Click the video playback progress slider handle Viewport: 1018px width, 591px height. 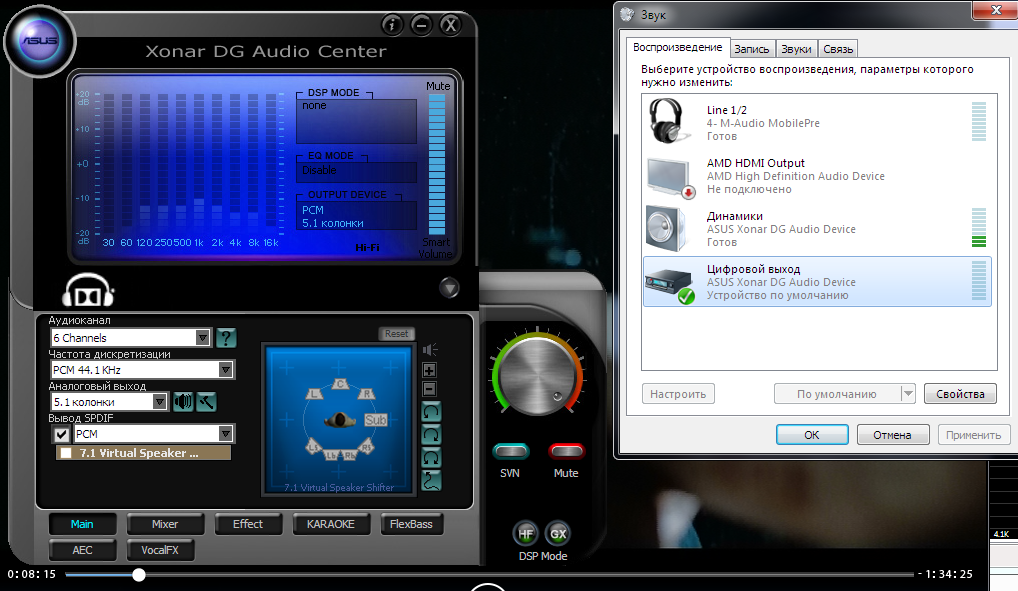click(x=139, y=574)
